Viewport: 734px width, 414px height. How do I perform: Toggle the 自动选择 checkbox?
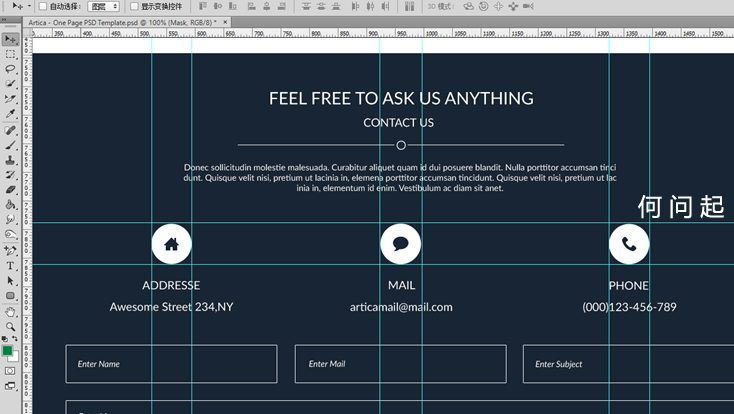coord(42,6)
